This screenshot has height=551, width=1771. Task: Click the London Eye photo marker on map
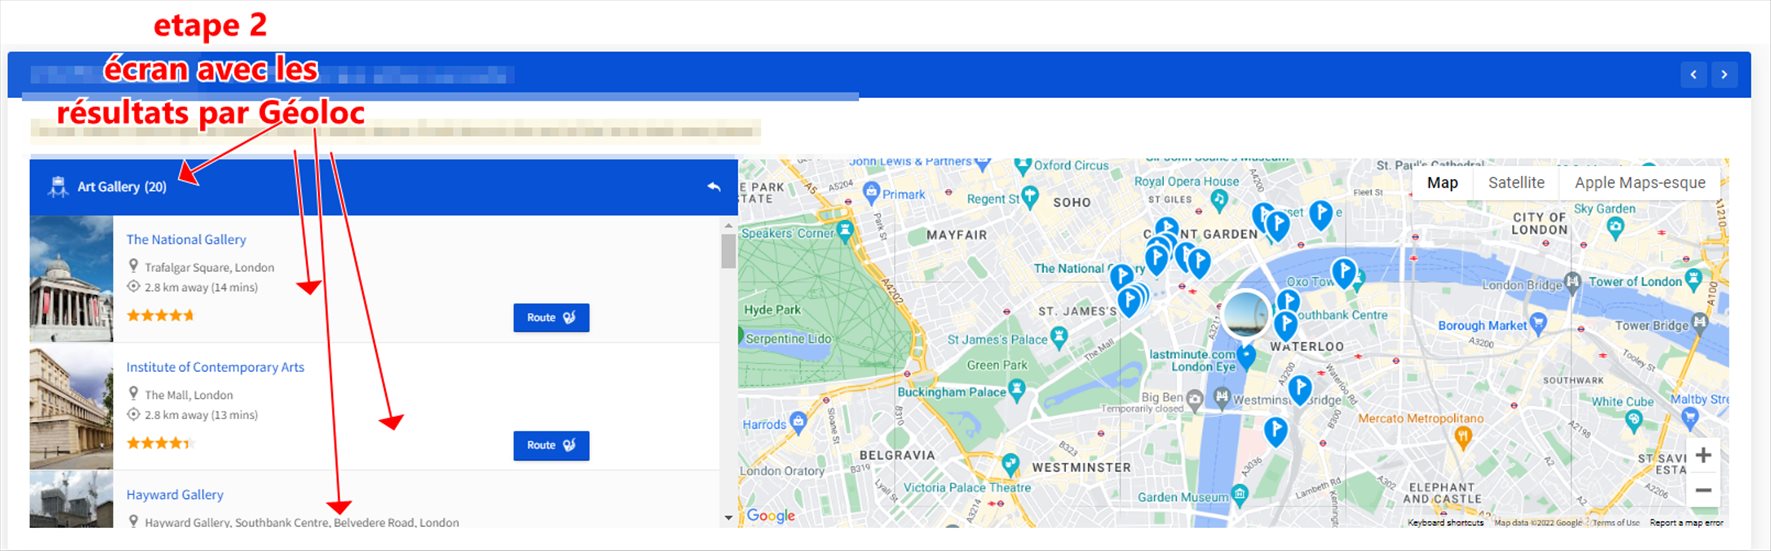click(x=1245, y=315)
